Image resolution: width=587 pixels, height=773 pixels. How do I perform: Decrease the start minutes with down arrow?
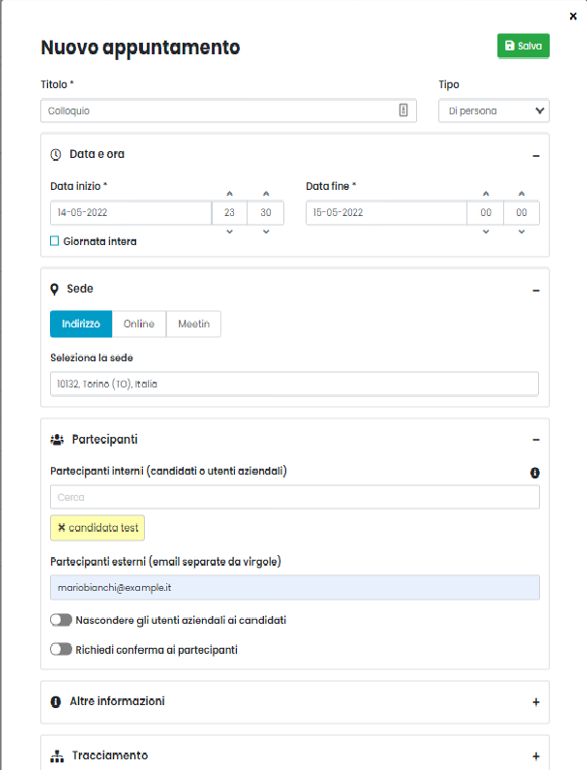tap(266, 232)
